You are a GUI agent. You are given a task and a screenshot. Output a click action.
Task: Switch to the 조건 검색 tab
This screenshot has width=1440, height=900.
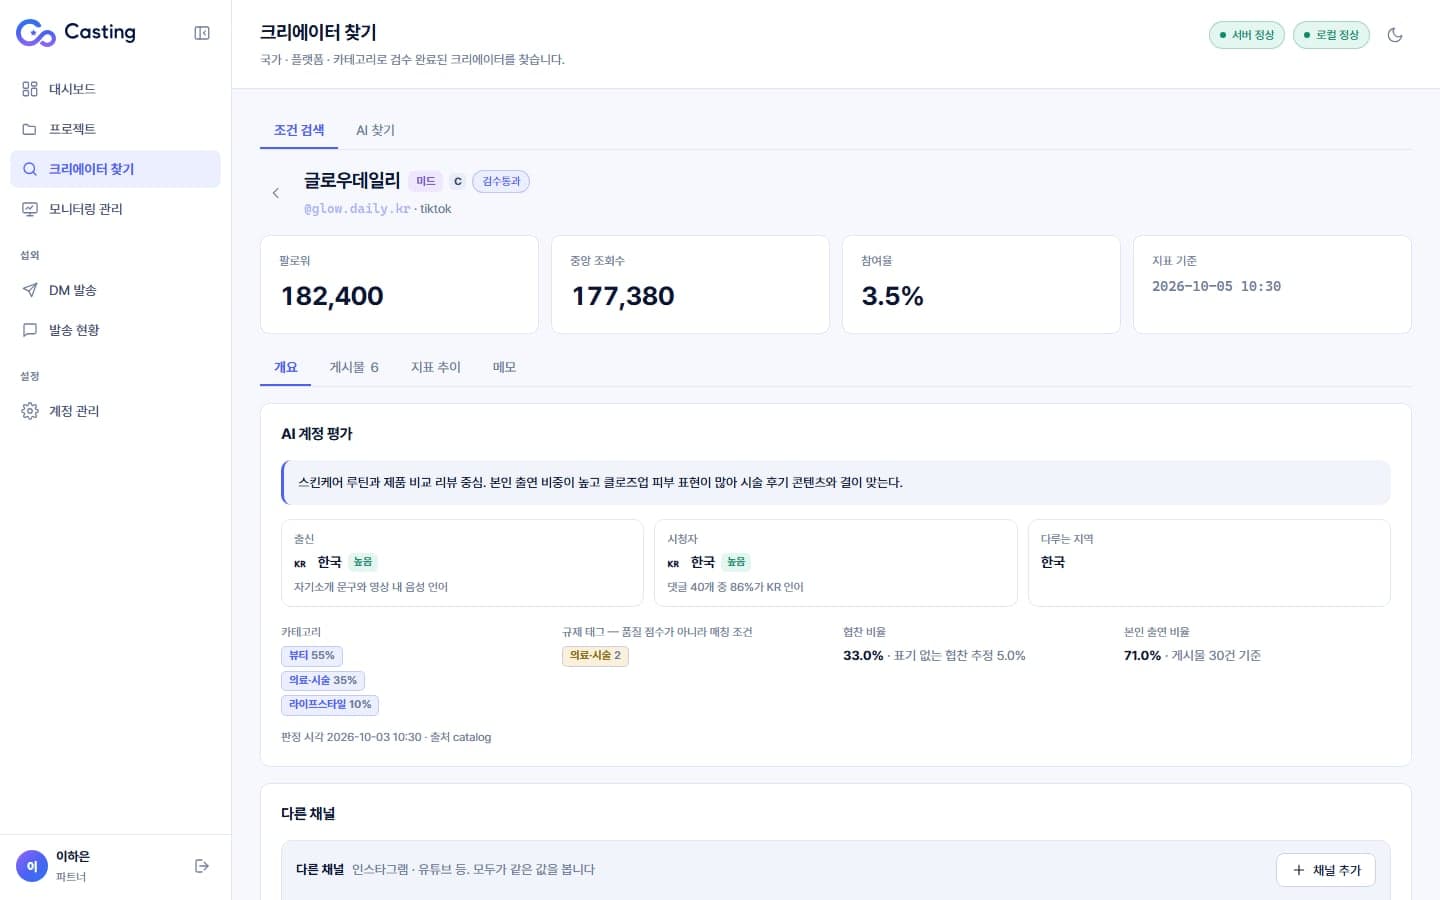click(x=299, y=130)
